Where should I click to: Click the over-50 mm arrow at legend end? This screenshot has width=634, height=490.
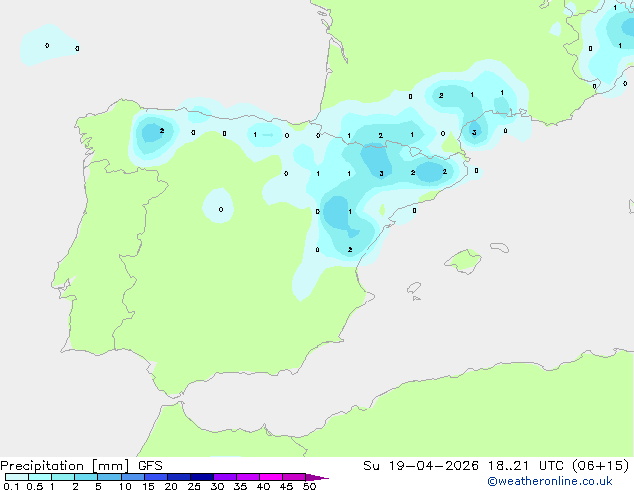click(317, 477)
